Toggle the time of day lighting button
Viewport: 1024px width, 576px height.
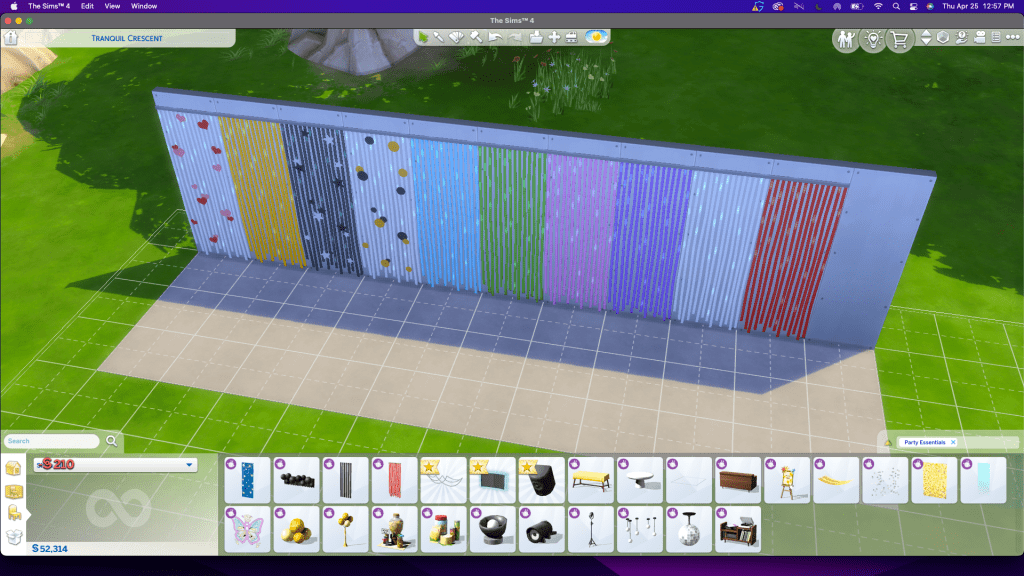[597, 37]
